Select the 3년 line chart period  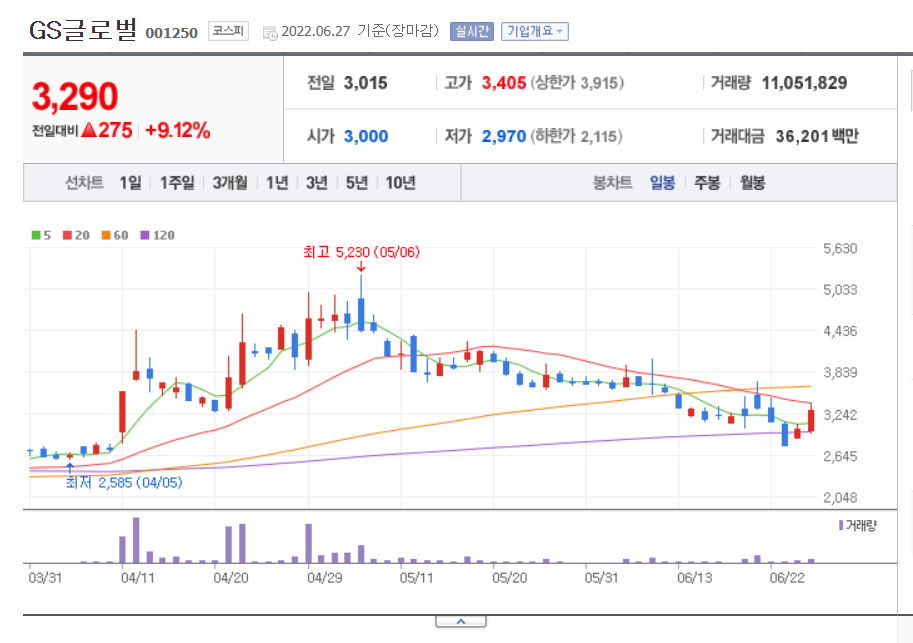tap(317, 183)
